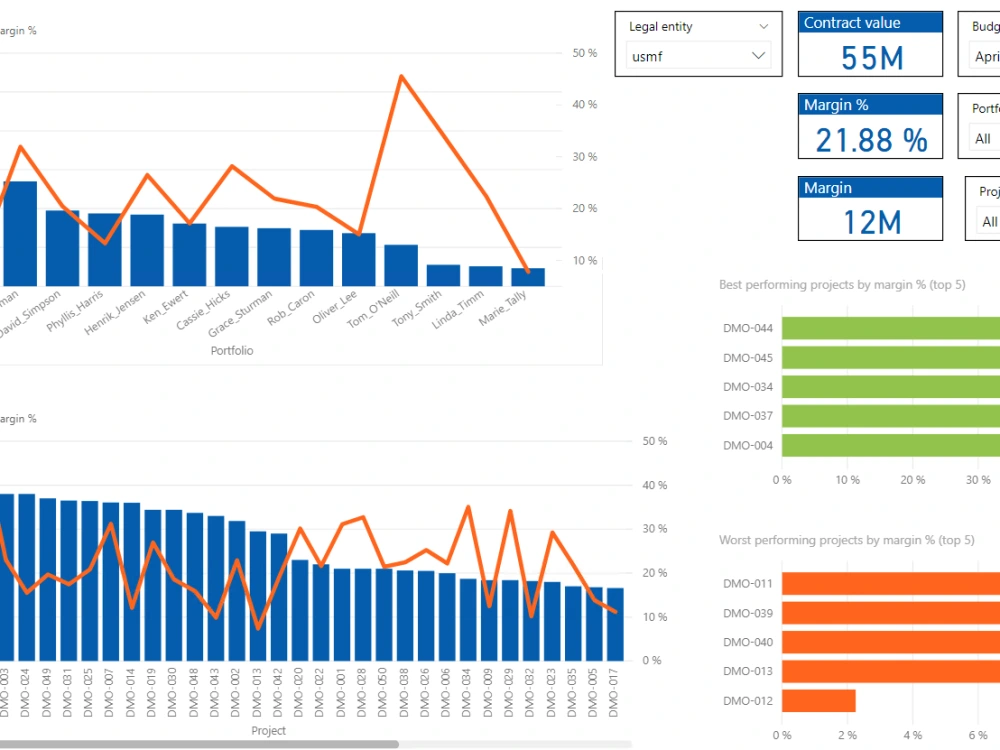Click the Worst performing projects chart title
Image resolution: width=1000 pixels, height=750 pixels.
tap(846, 540)
